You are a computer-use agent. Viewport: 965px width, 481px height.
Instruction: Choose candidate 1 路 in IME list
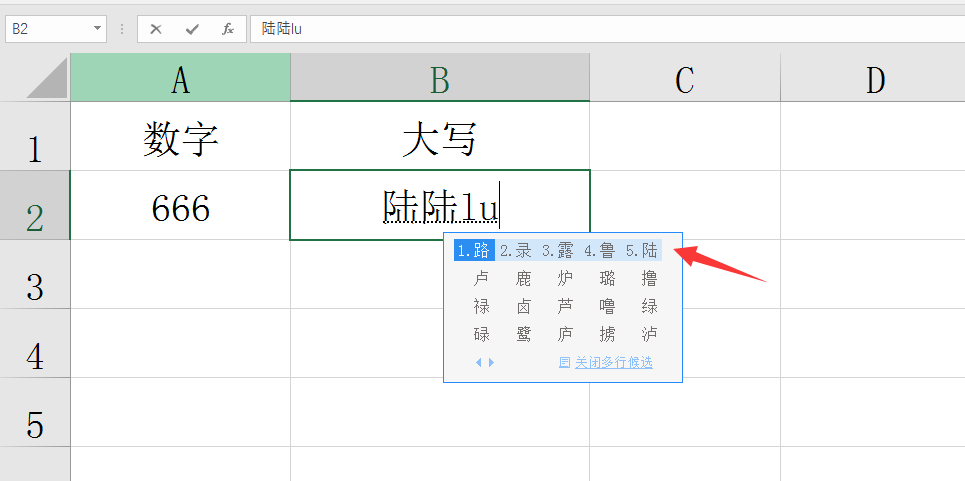(475, 251)
